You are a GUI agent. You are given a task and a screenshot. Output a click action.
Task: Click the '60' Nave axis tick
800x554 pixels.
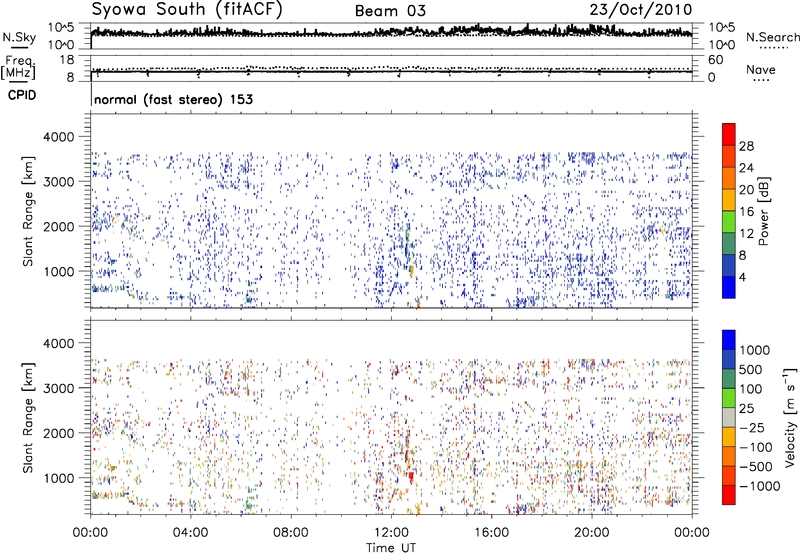point(715,60)
